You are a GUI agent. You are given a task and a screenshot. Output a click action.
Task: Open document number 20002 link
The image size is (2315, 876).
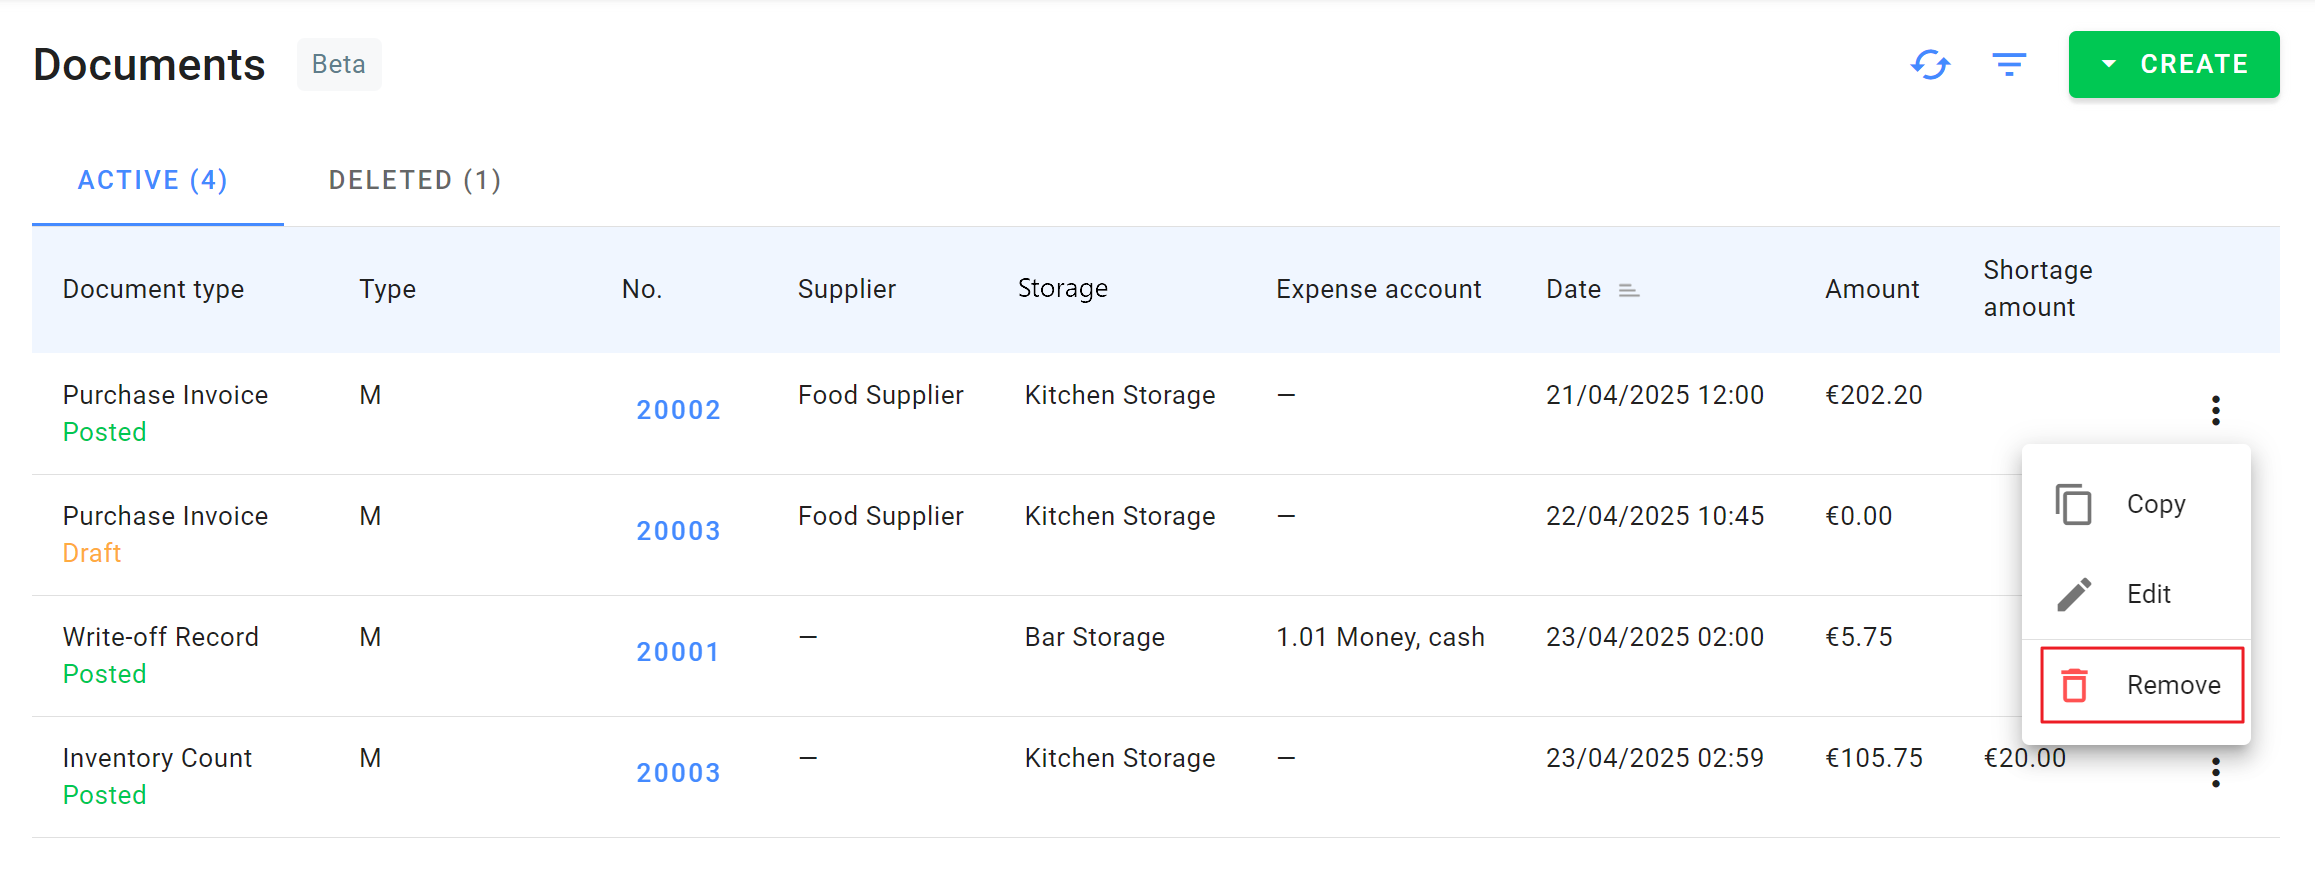point(678,410)
